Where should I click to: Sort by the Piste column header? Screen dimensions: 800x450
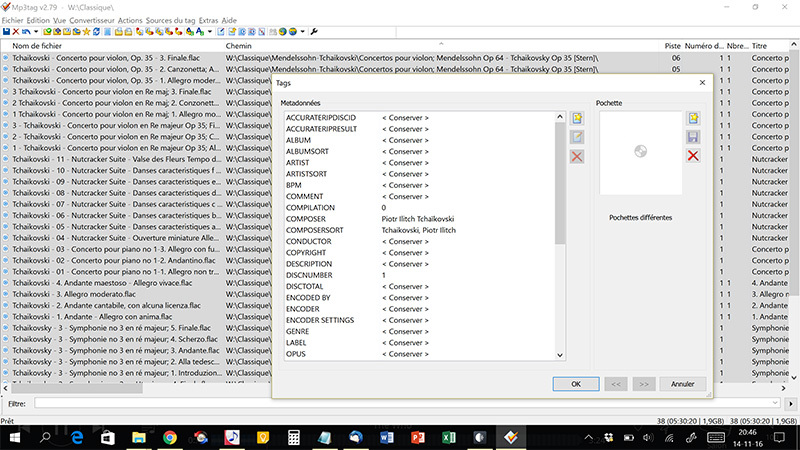point(672,46)
